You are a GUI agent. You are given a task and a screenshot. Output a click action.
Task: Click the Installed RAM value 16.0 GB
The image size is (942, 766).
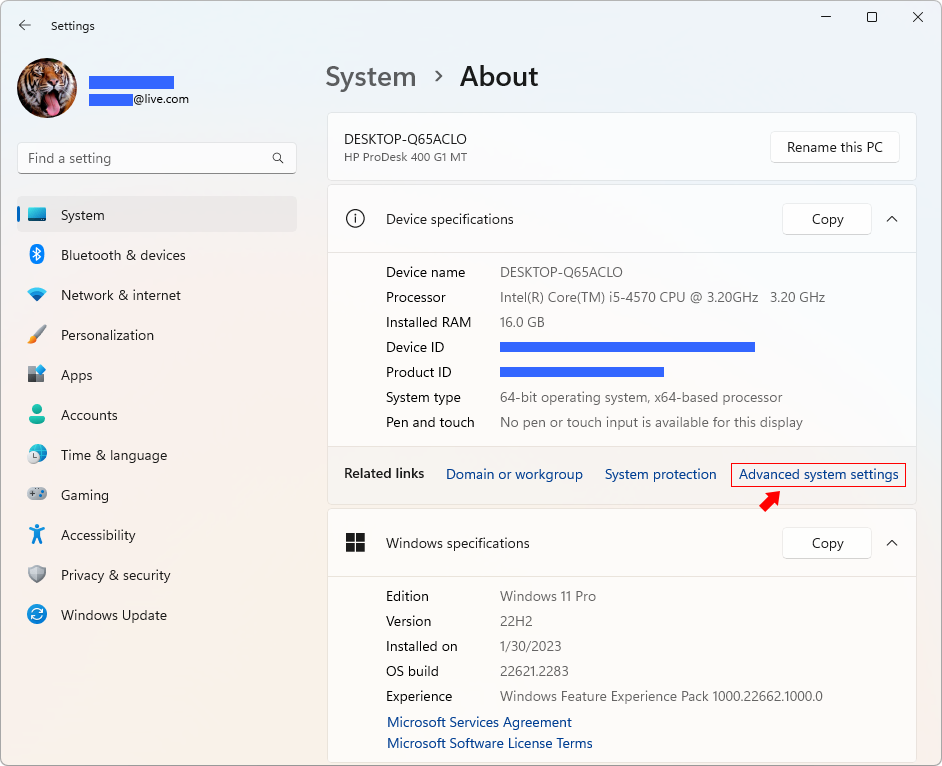pos(522,322)
